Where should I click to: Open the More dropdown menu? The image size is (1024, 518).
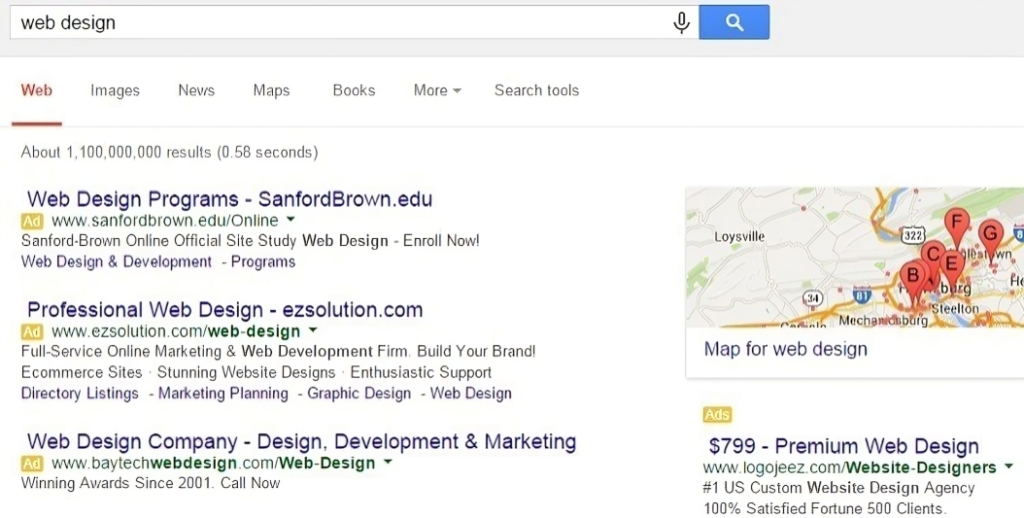[437, 90]
